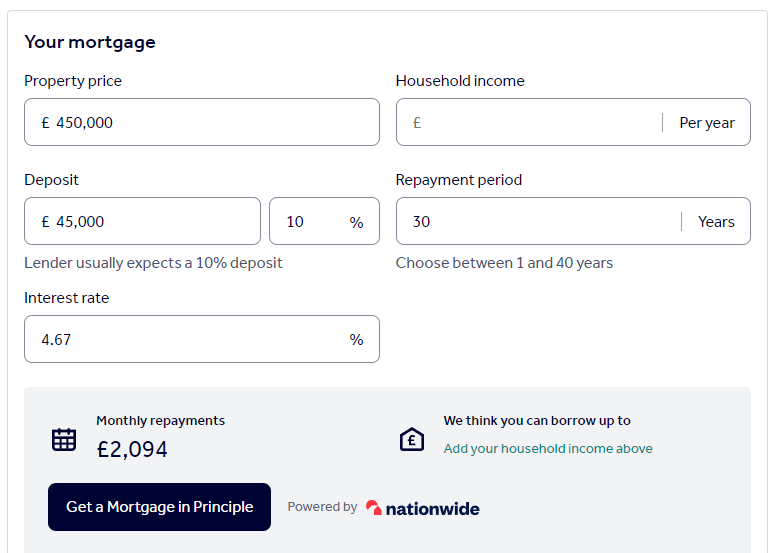Click the calendar icon beside Monthly repayments

tap(64, 439)
